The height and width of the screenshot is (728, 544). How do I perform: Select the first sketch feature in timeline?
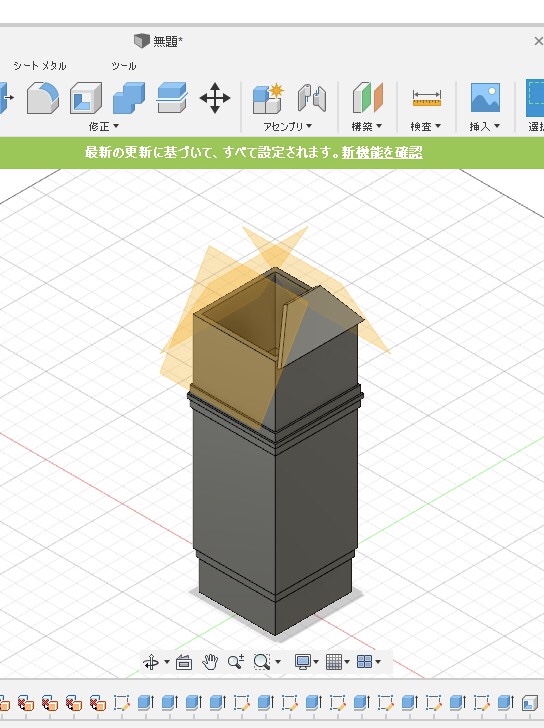click(x=122, y=703)
